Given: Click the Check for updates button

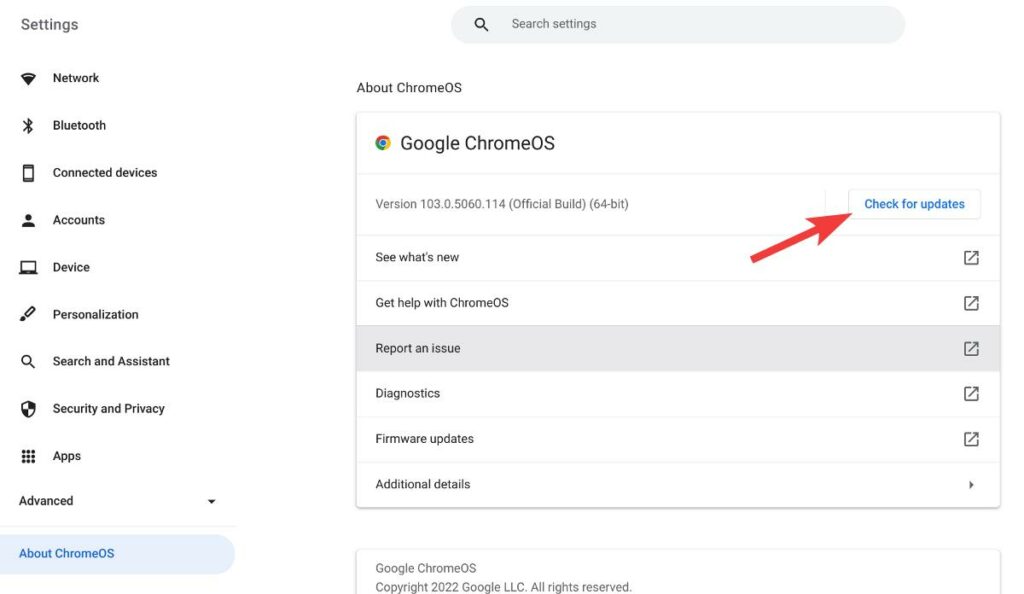Looking at the screenshot, I should pyautogui.click(x=913, y=203).
